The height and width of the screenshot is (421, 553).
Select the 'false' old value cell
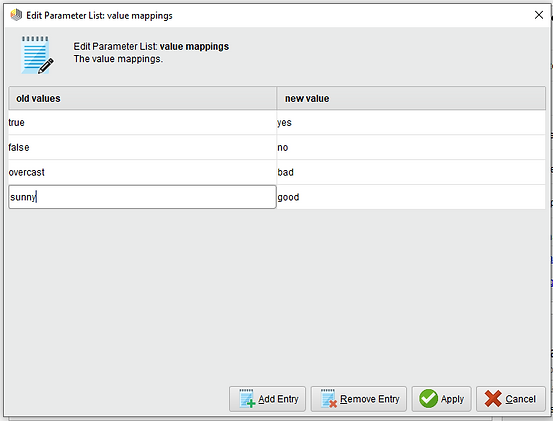142,147
